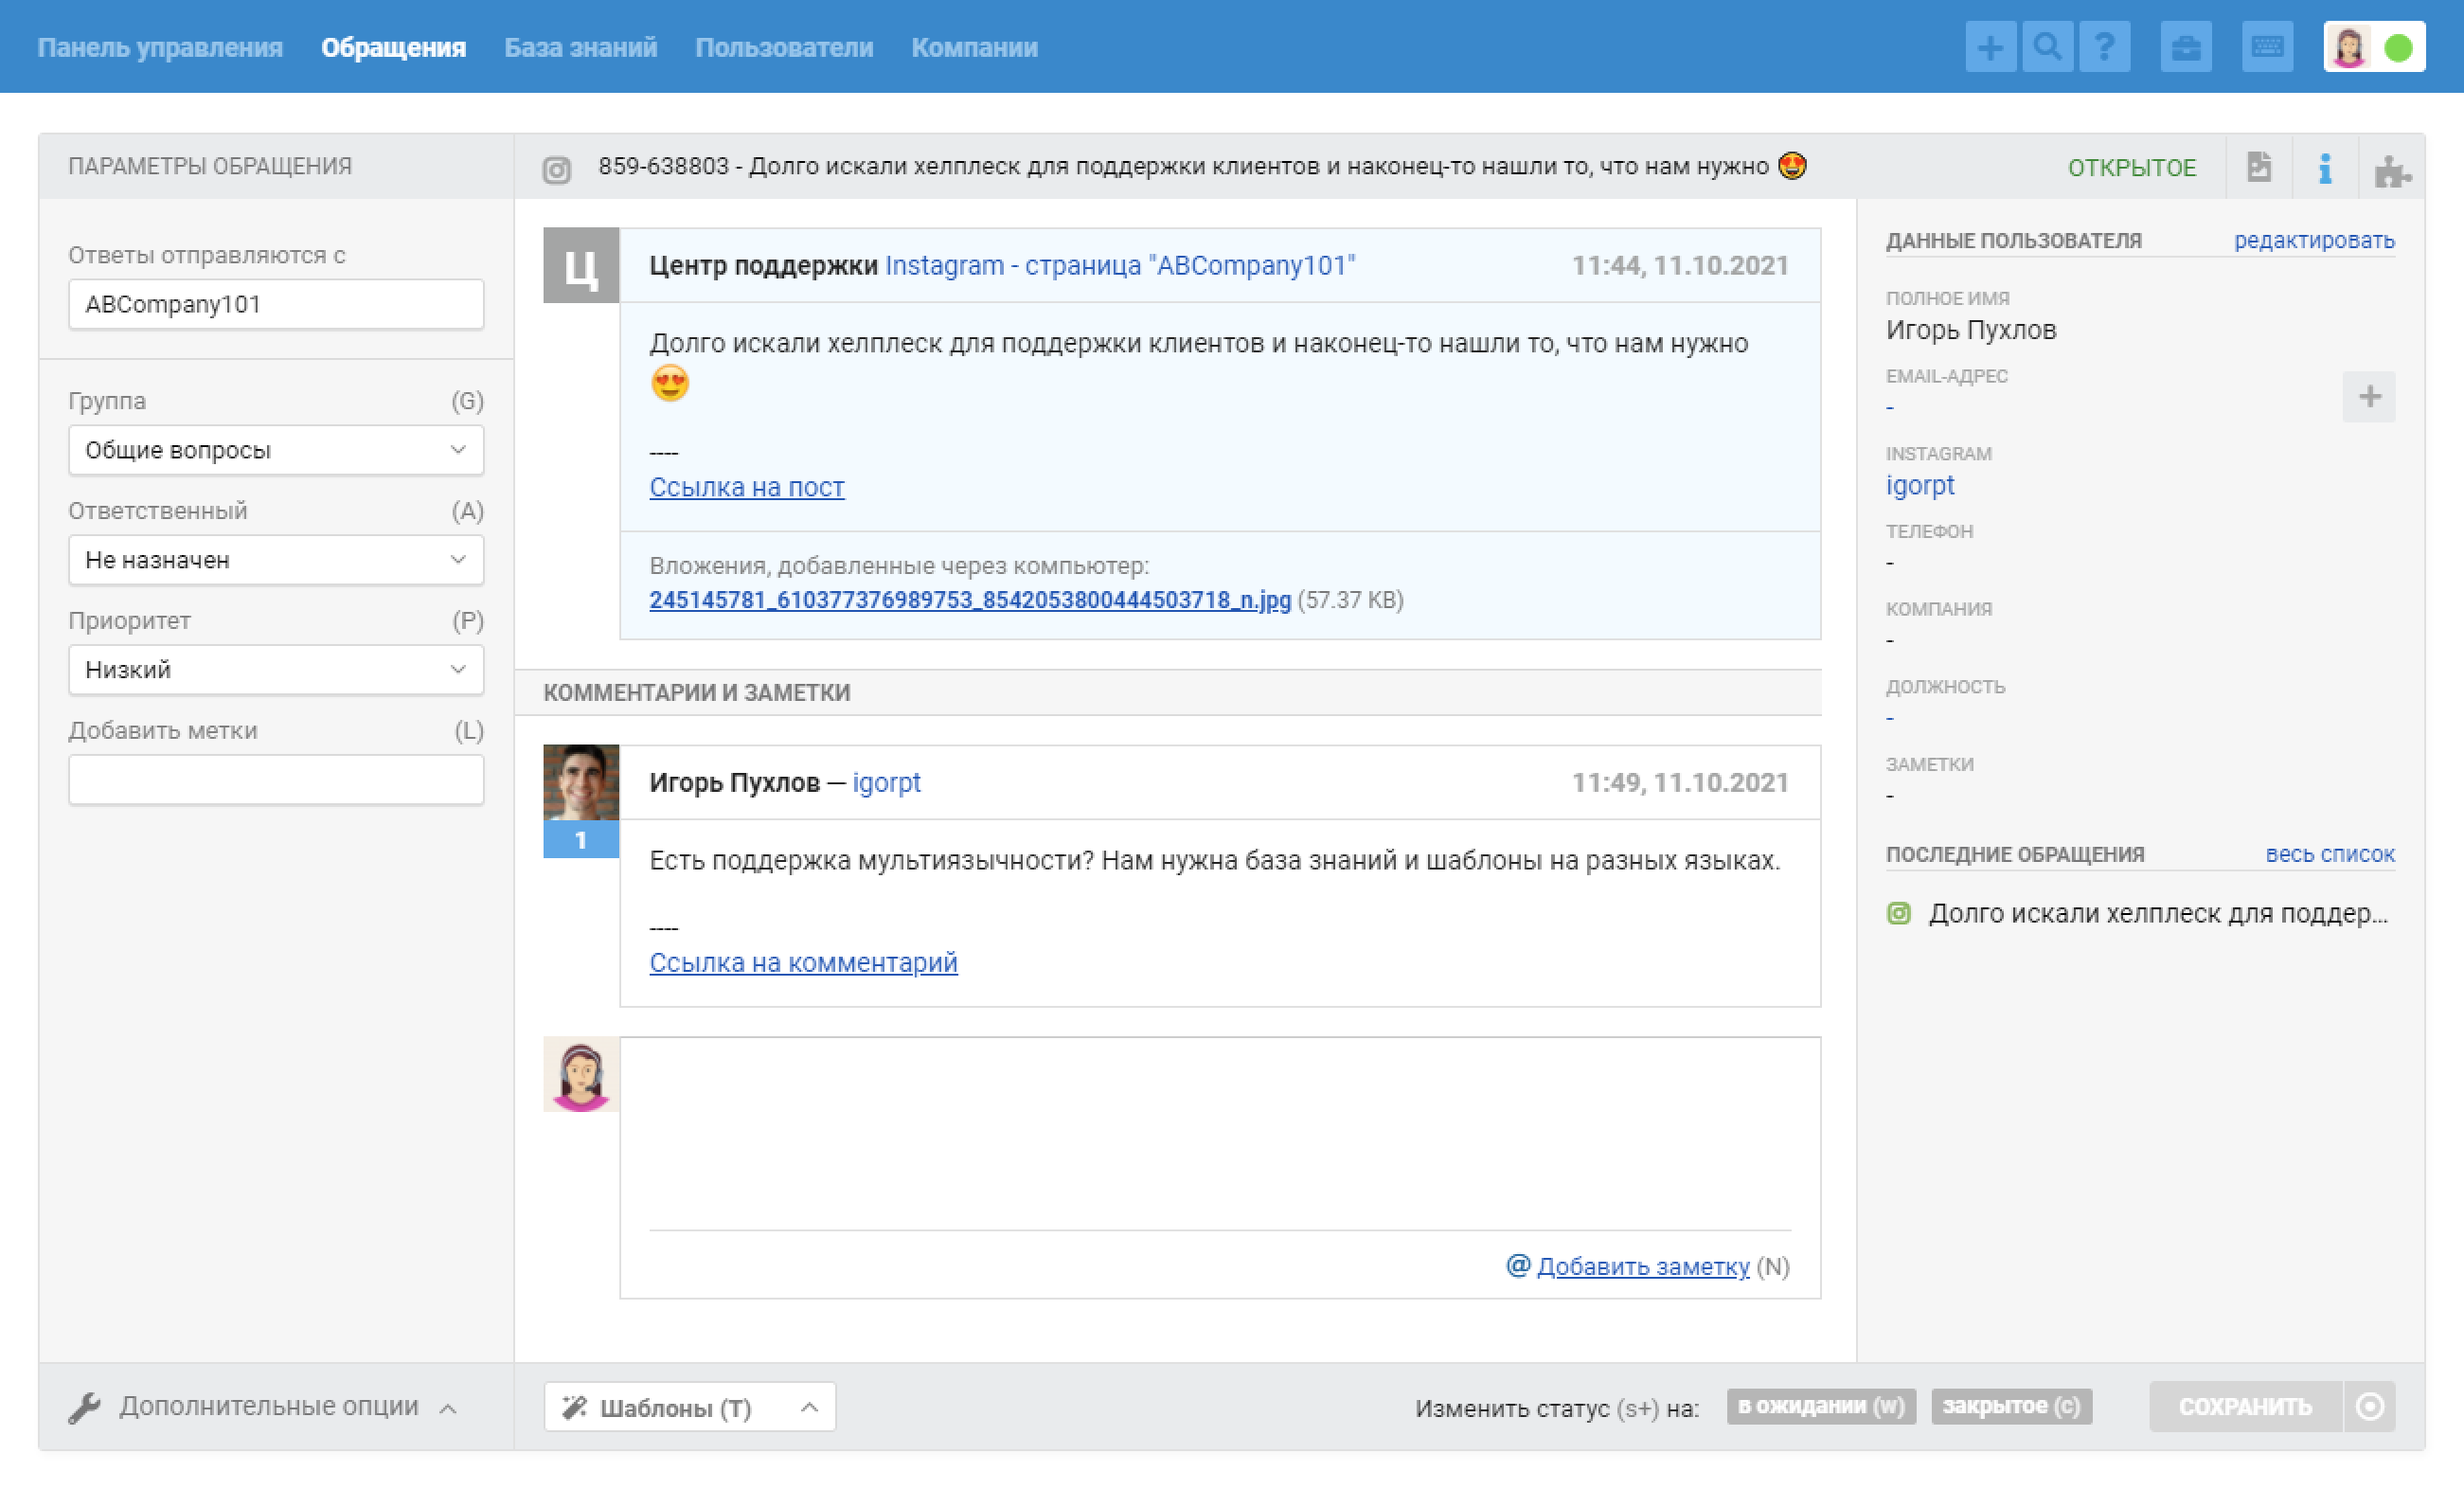Add an email address with the plus button
The height and width of the screenshot is (1489, 2464).
point(2369,396)
